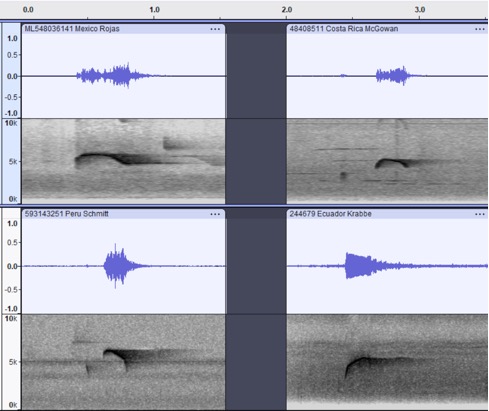Select the 593143251 Peru Schmitt clip title
This screenshot has width=489, height=411.
67,214
